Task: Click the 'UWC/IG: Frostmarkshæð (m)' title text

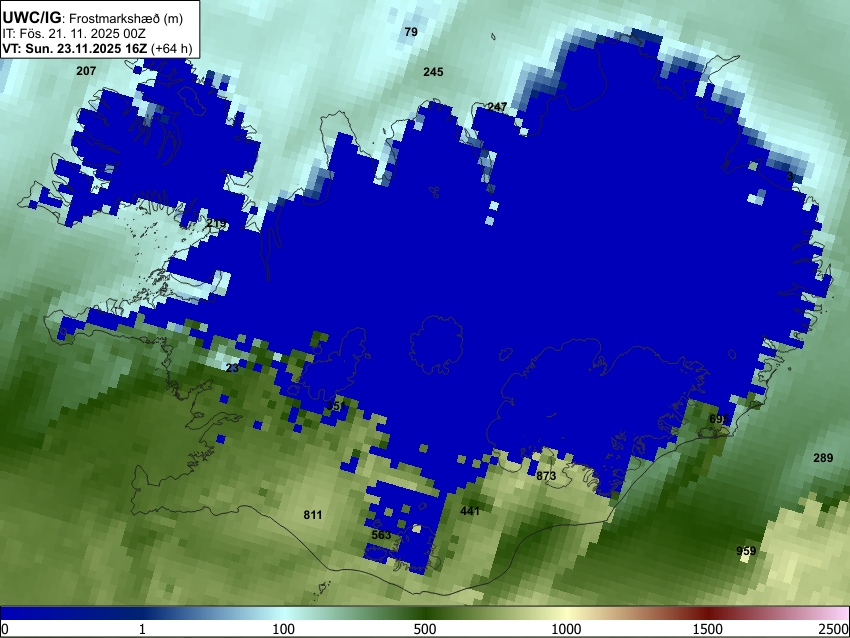Action: tap(92, 18)
